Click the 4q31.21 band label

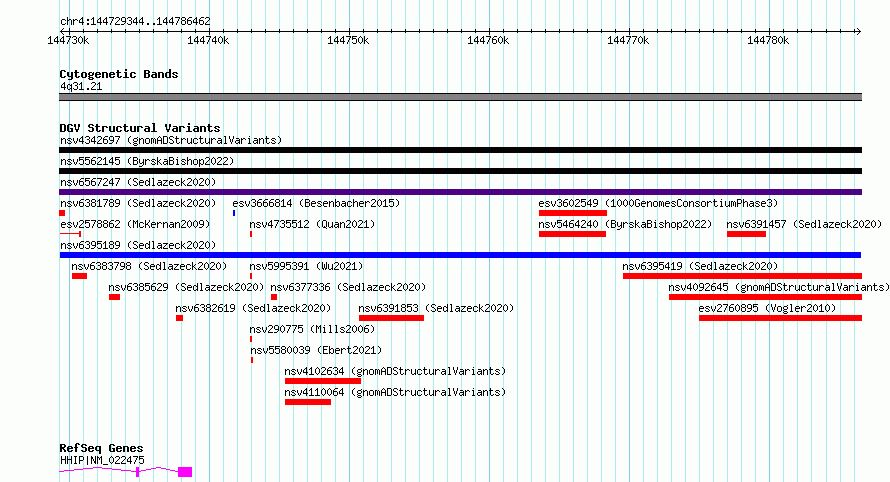coord(81,86)
